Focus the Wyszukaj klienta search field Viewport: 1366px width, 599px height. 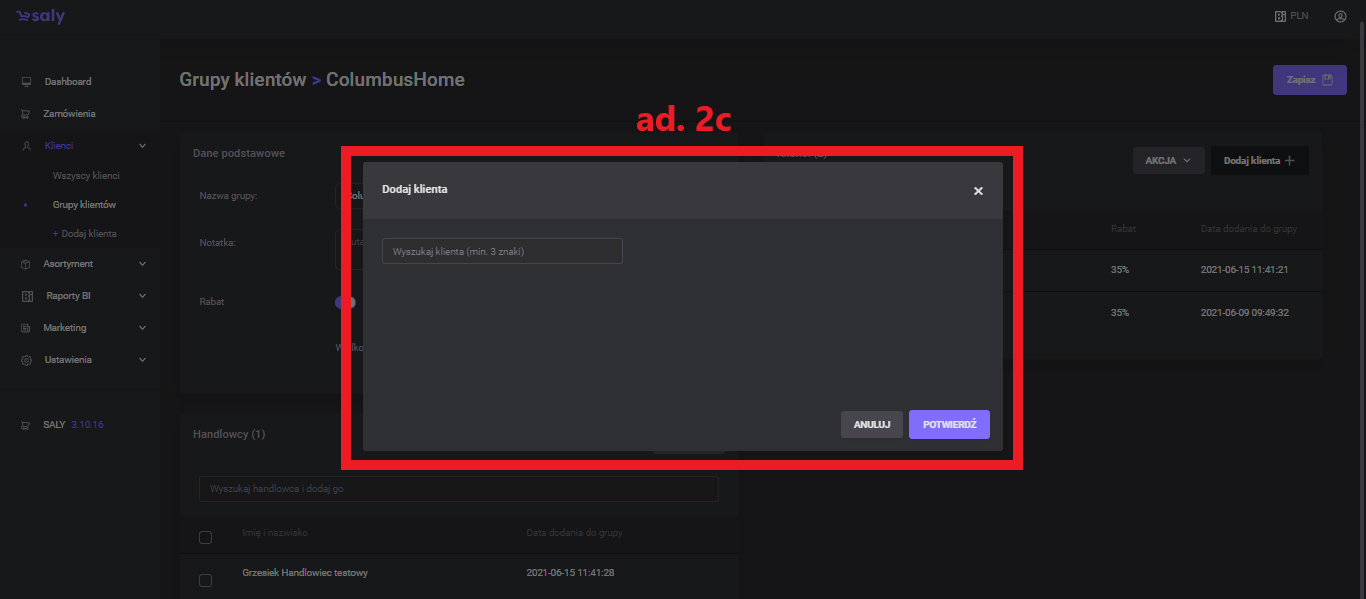tap(502, 252)
